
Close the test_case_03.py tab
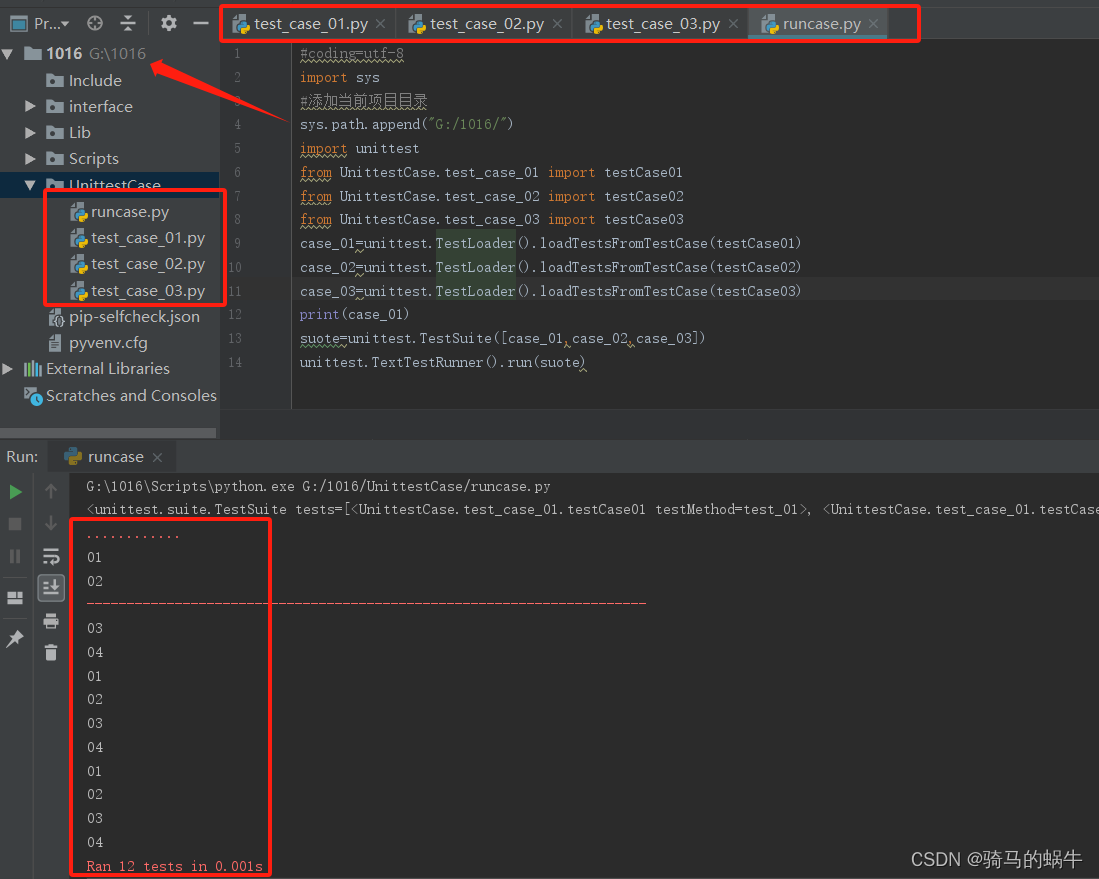click(x=733, y=24)
